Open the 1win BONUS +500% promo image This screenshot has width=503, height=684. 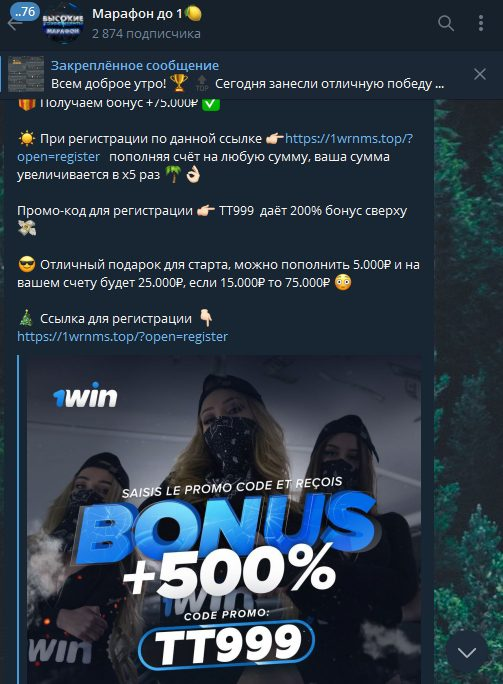tap(224, 519)
